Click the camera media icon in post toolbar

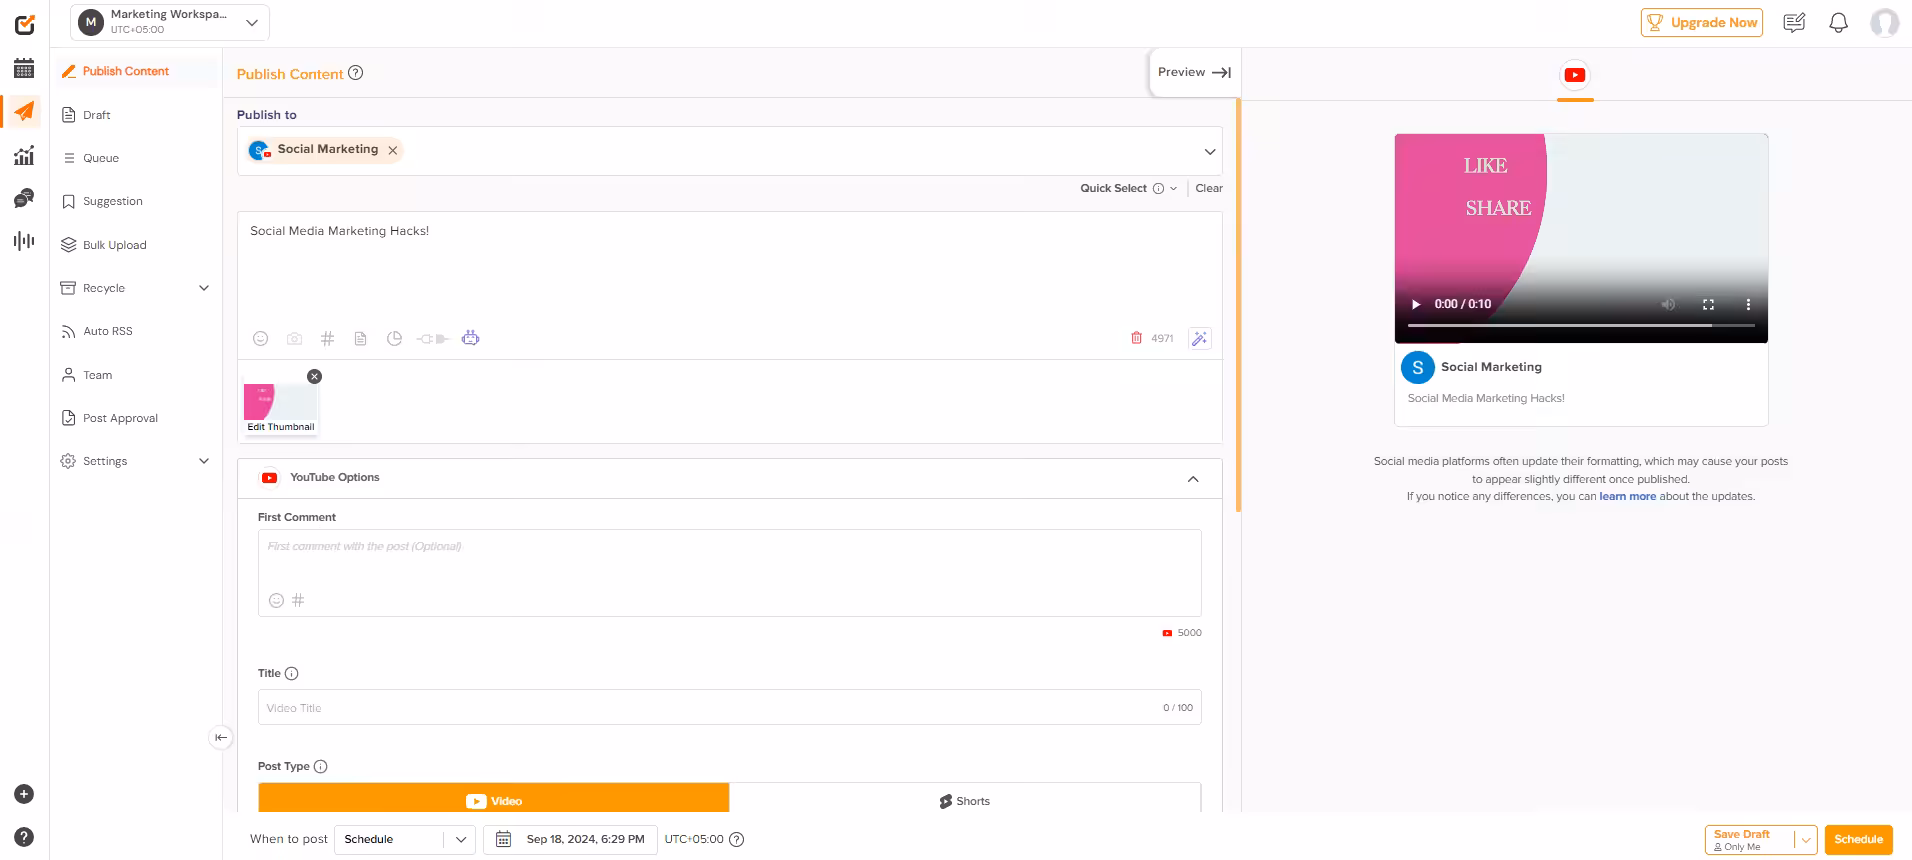click(x=294, y=339)
